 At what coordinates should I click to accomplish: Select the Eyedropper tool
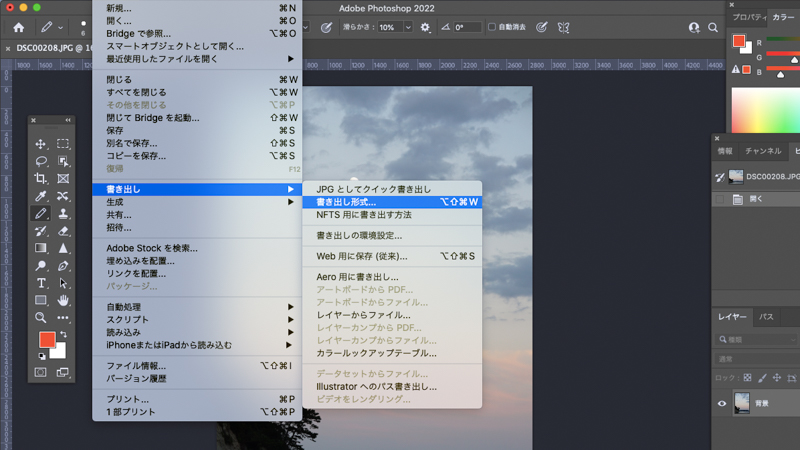40,196
